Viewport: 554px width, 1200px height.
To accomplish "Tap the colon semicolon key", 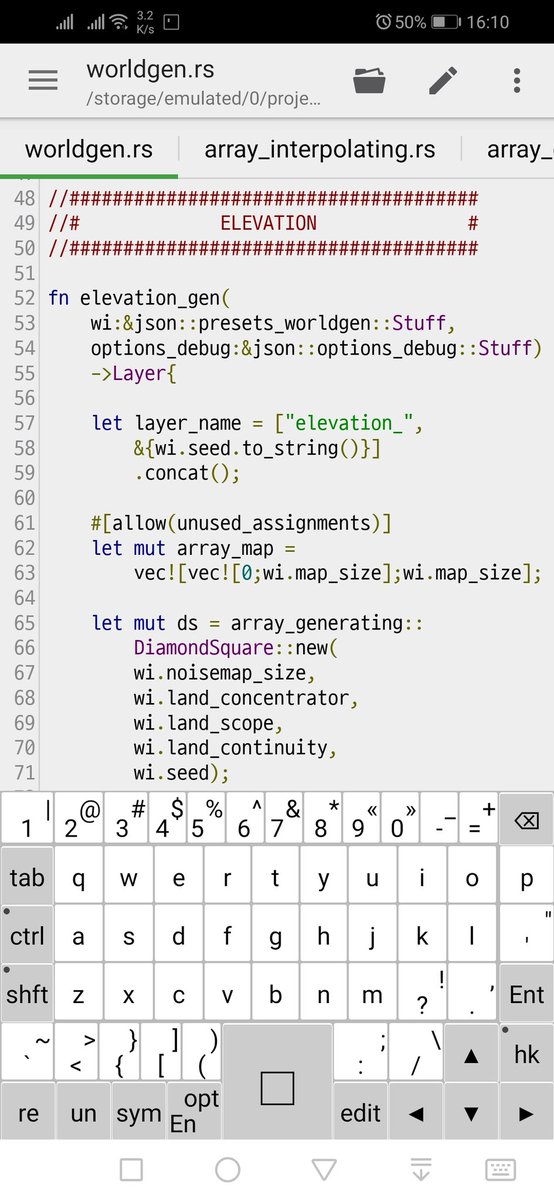I will [x=361, y=1052].
